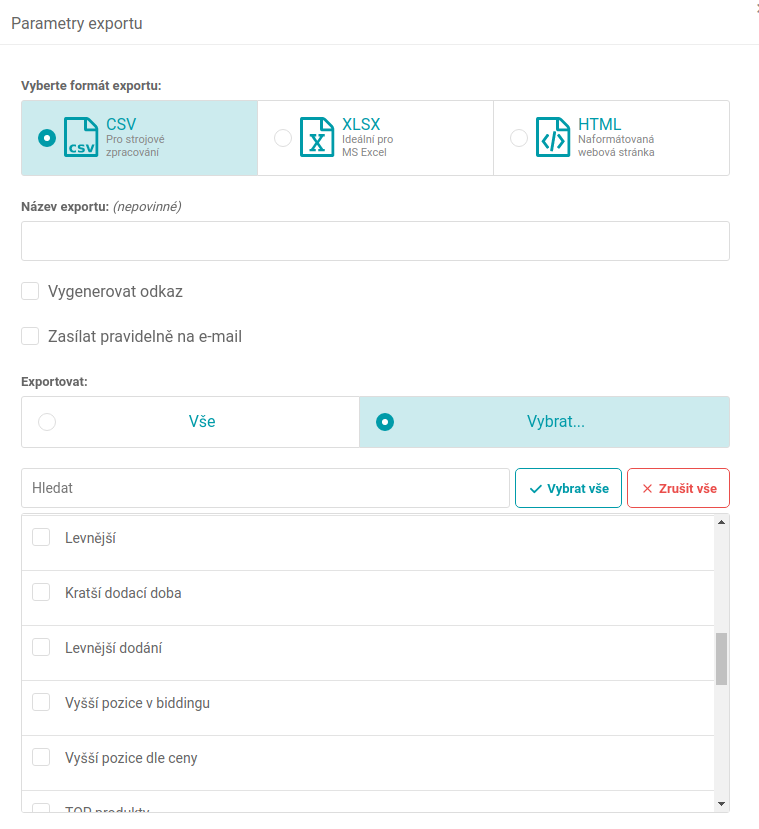Check the Levnější list item
Screen dimensions: 759x829
click(x=41, y=538)
